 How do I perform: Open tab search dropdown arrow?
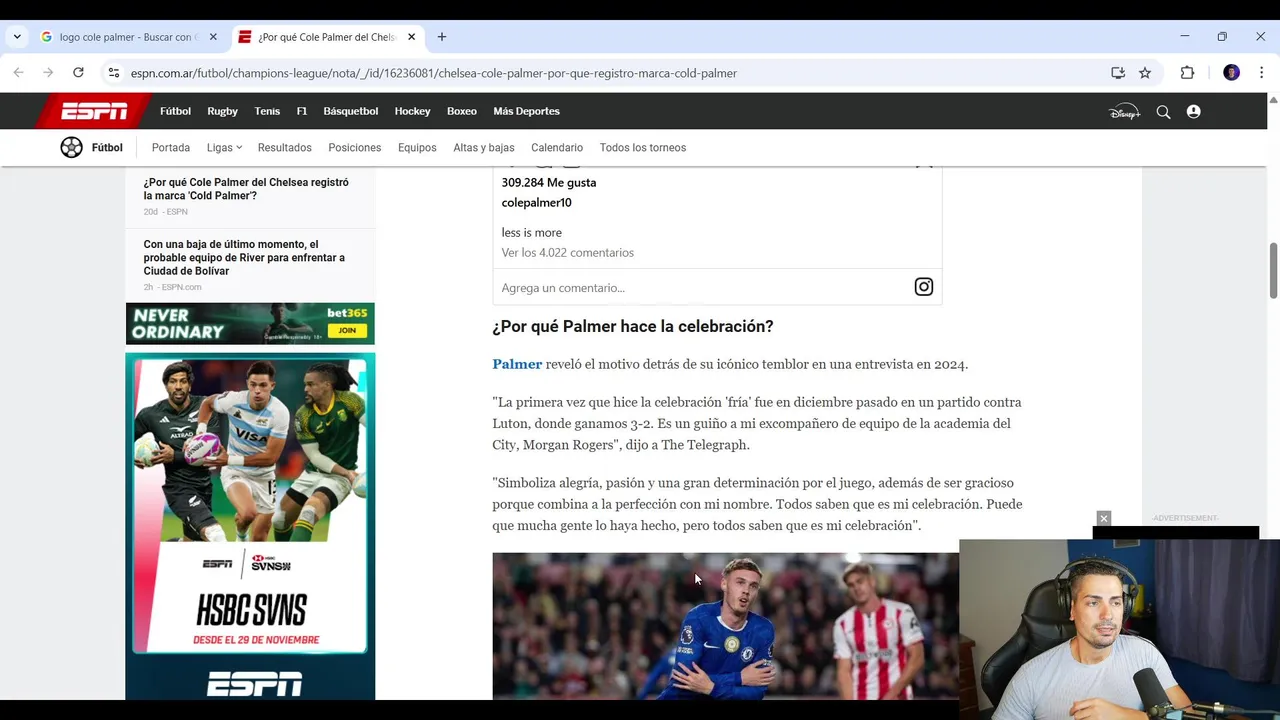coord(17,37)
